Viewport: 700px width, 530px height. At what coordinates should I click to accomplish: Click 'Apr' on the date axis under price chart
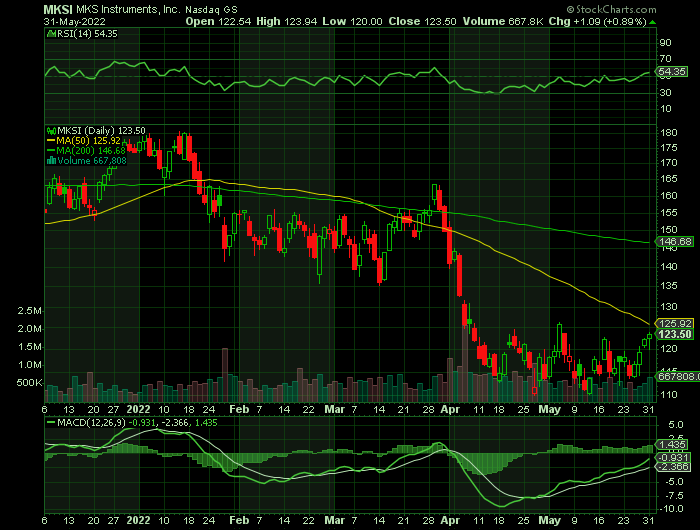pos(450,409)
